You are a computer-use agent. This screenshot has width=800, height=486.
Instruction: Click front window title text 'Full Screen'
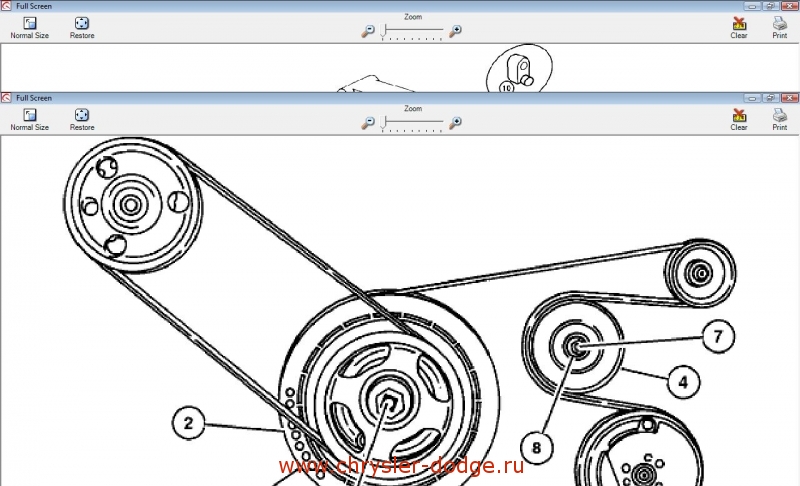point(34,98)
